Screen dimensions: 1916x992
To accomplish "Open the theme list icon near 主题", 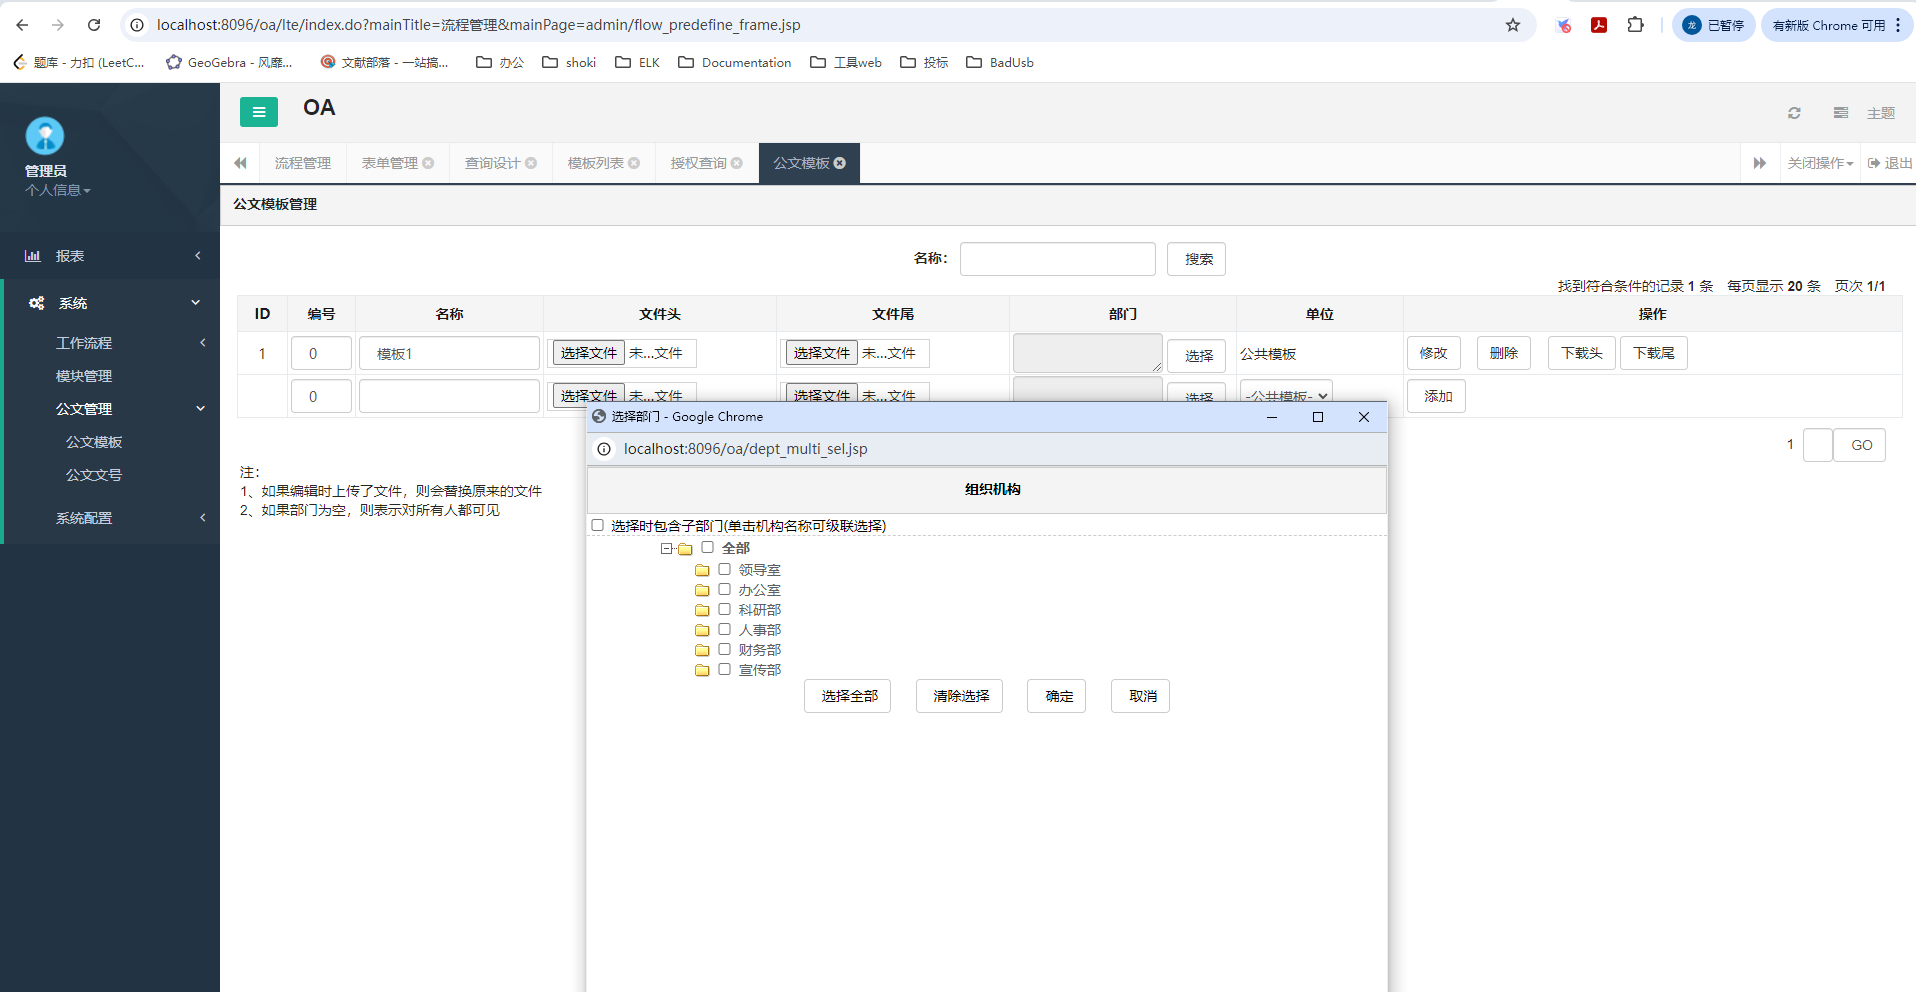I will click(x=1841, y=113).
